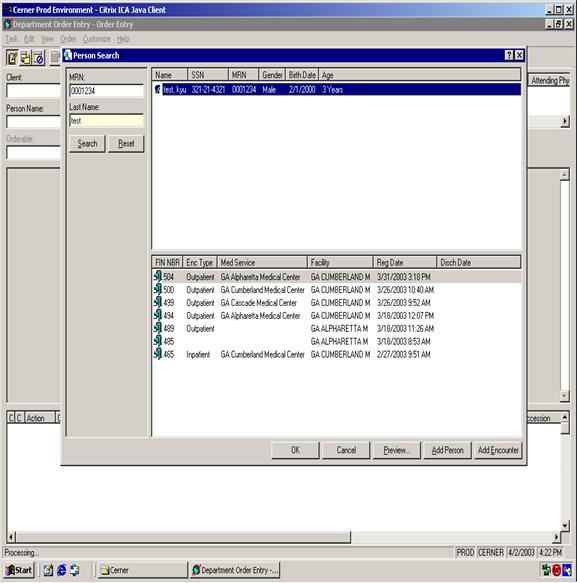Viewport: 577px width, 583px height.
Task: Click the Birth Date column header
Action: (302, 75)
